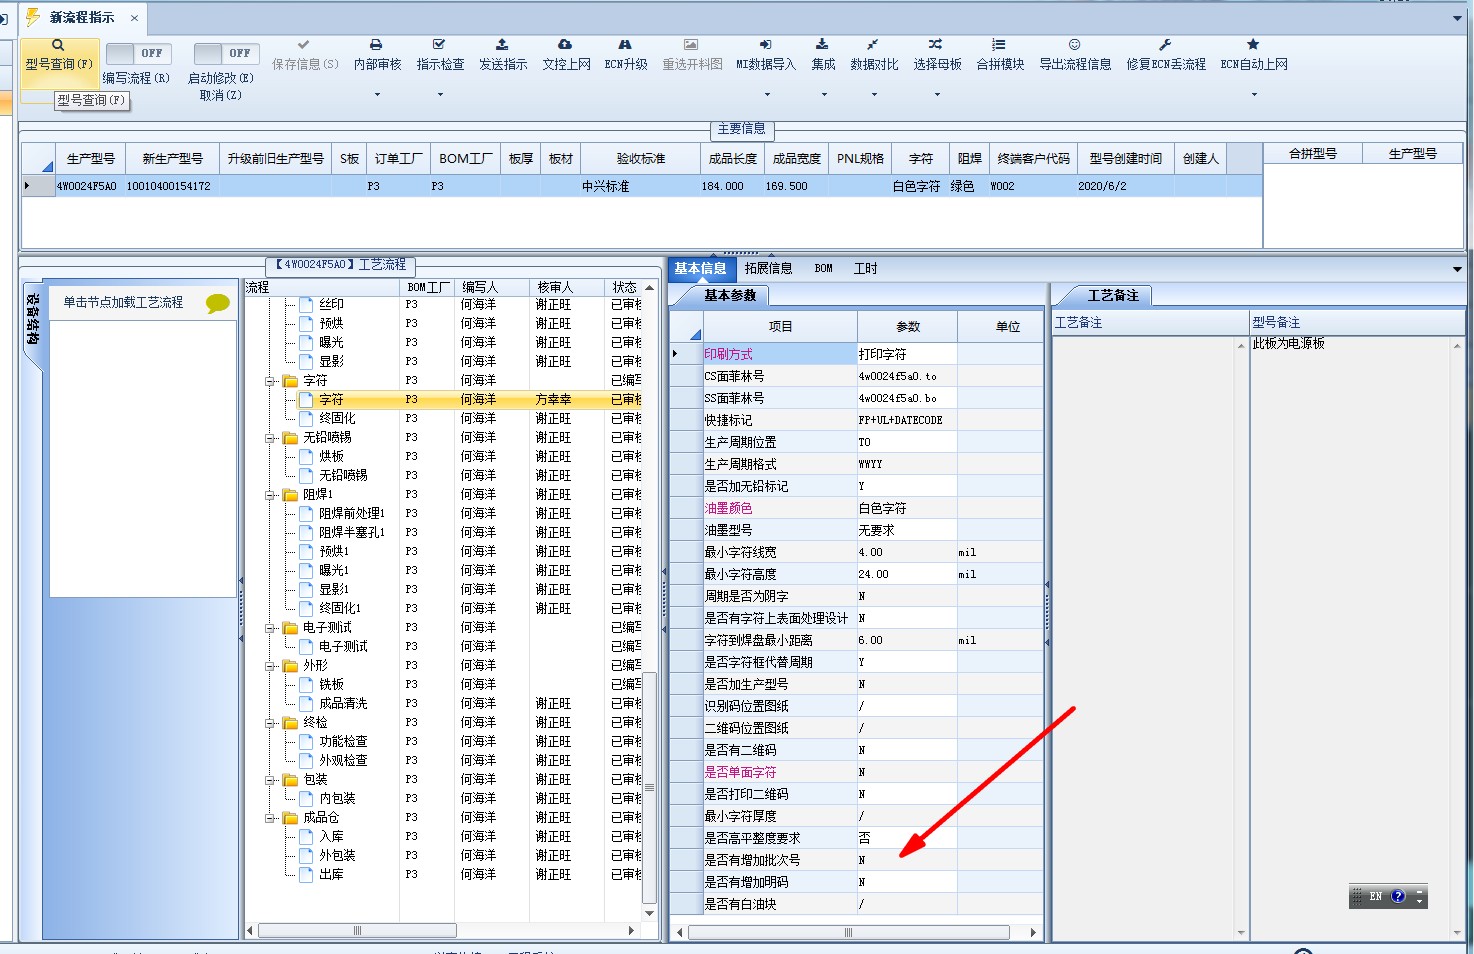This screenshot has width=1474, height=954.
Task: Click the 合拼型号 column header
Action: pyautogui.click(x=1312, y=153)
